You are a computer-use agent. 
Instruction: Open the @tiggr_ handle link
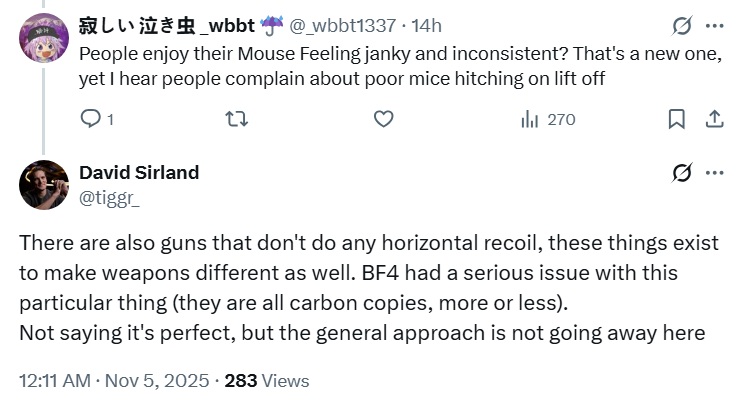pyautogui.click(x=109, y=198)
